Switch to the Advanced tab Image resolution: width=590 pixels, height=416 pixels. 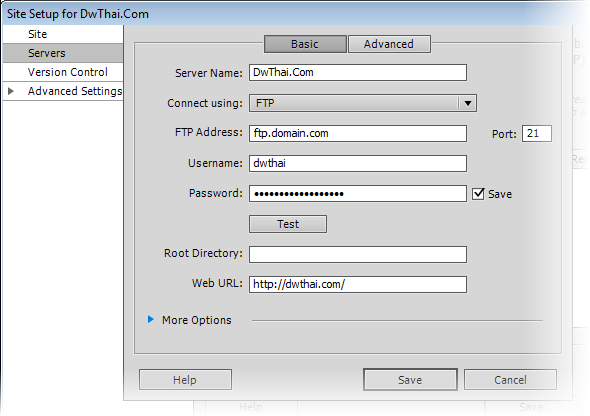[x=389, y=44]
